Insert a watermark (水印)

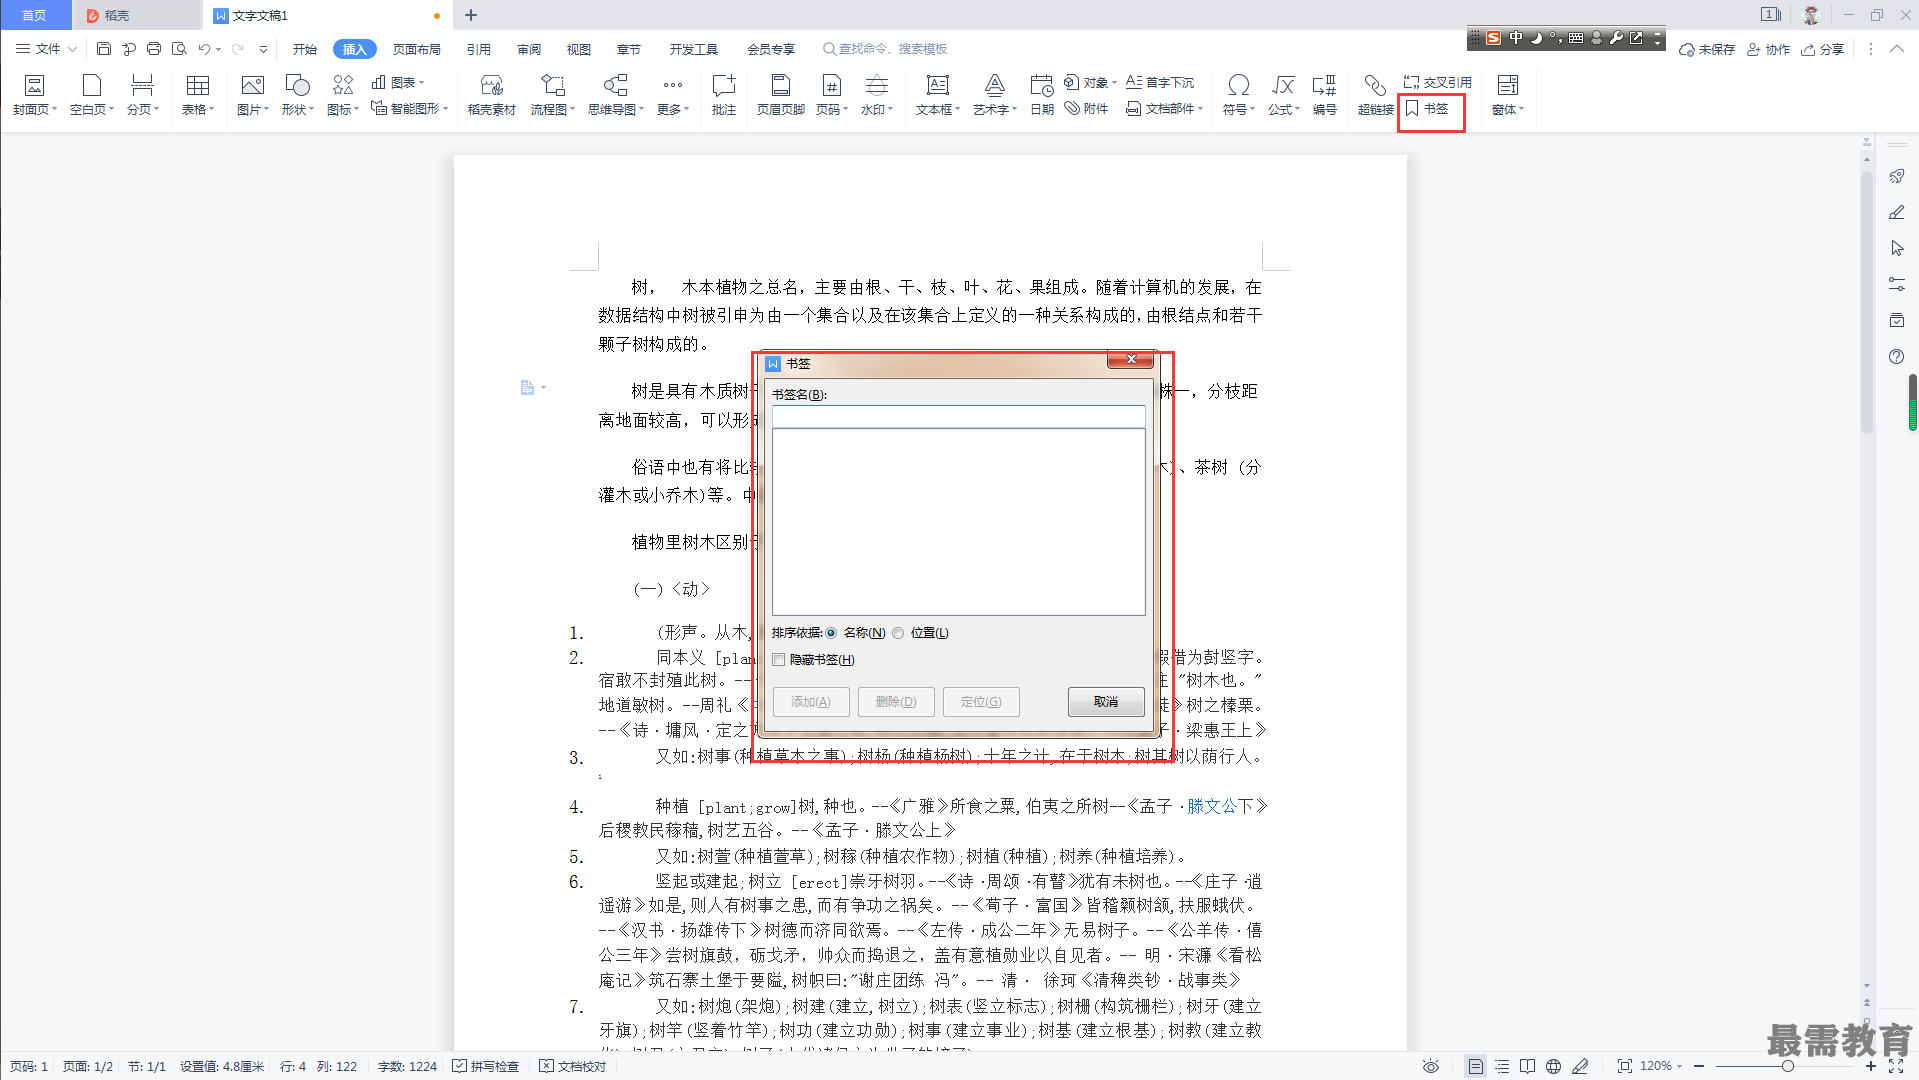click(x=876, y=95)
